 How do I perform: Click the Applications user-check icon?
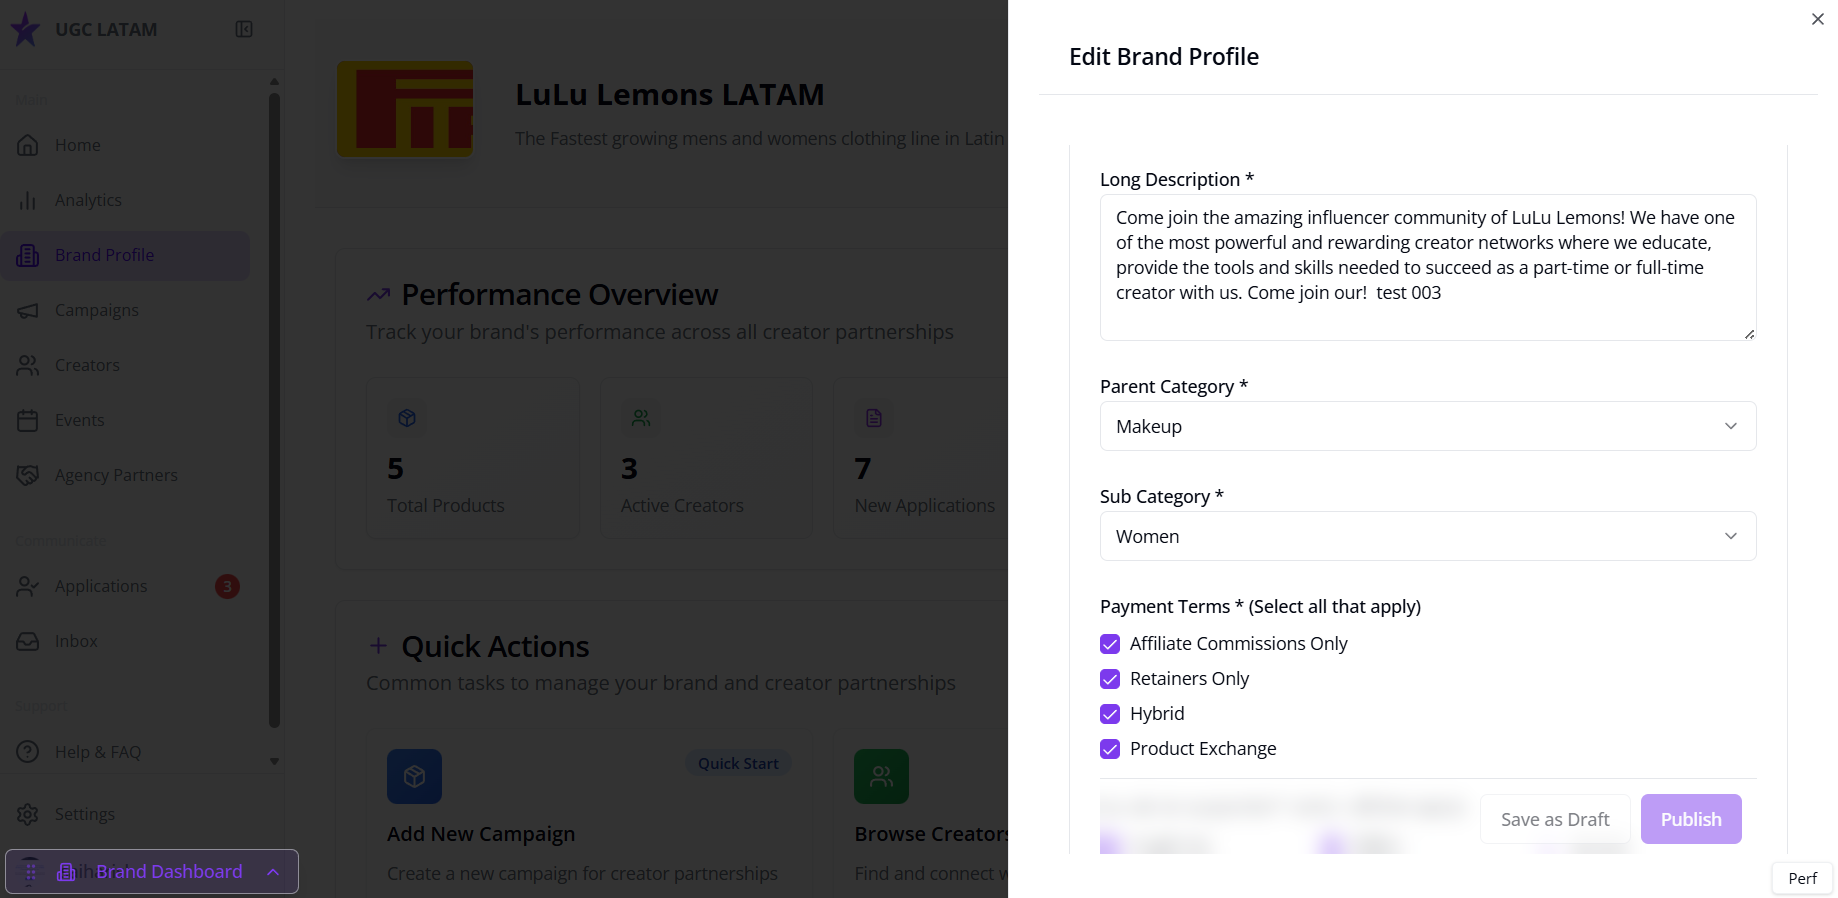[x=28, y=586]
